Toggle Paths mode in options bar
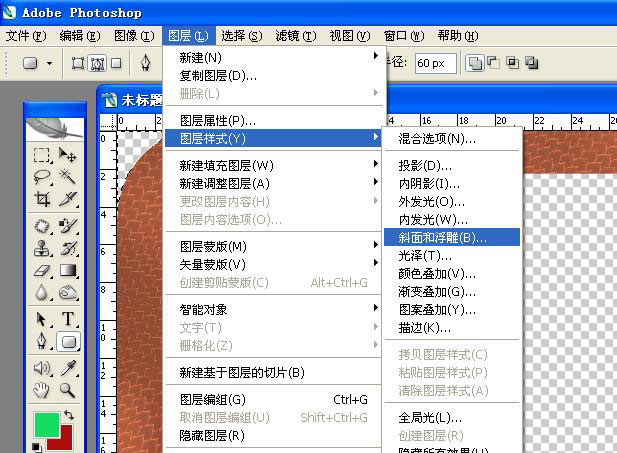The height and width of the screenshot is (453, 617). point(97,63)
